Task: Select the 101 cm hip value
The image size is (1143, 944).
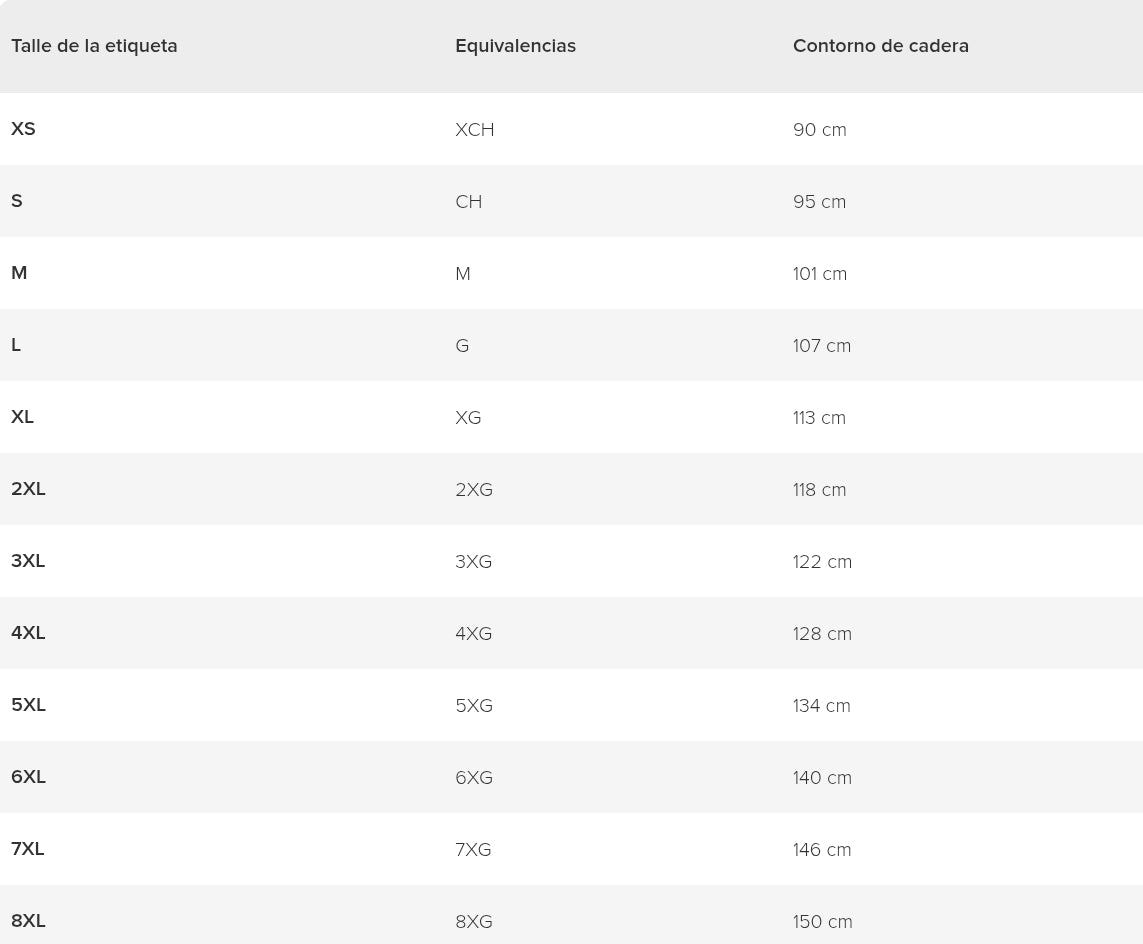Action: (819, 274)
